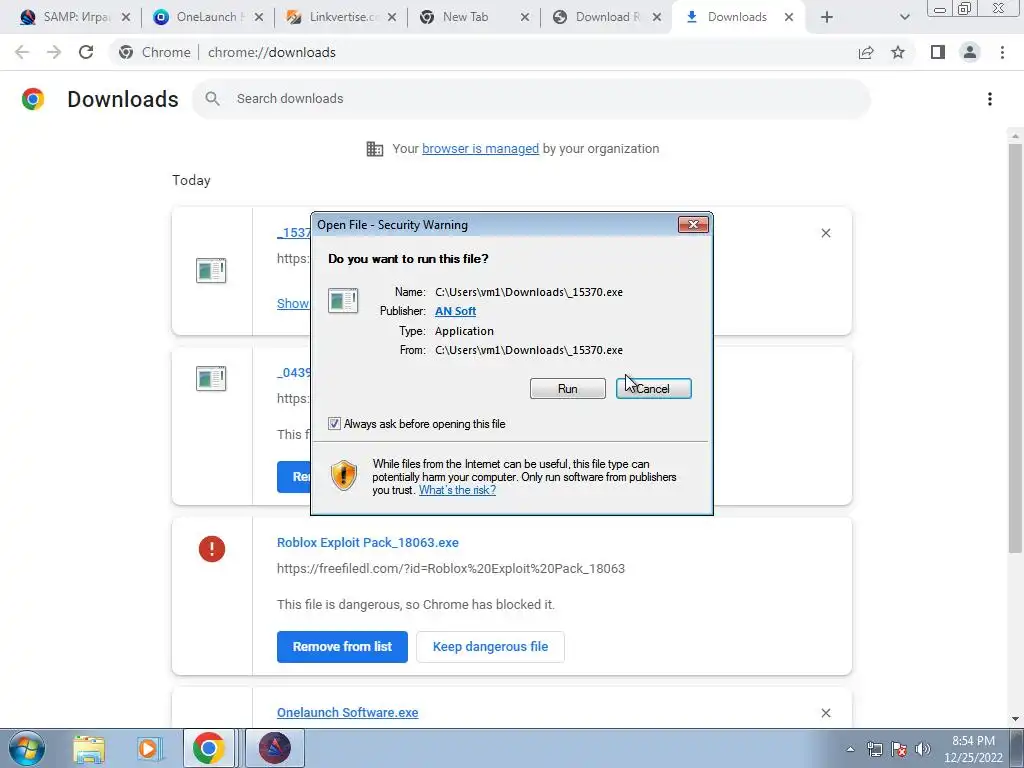Share this page icon in address bar

[x=866, y=52]
